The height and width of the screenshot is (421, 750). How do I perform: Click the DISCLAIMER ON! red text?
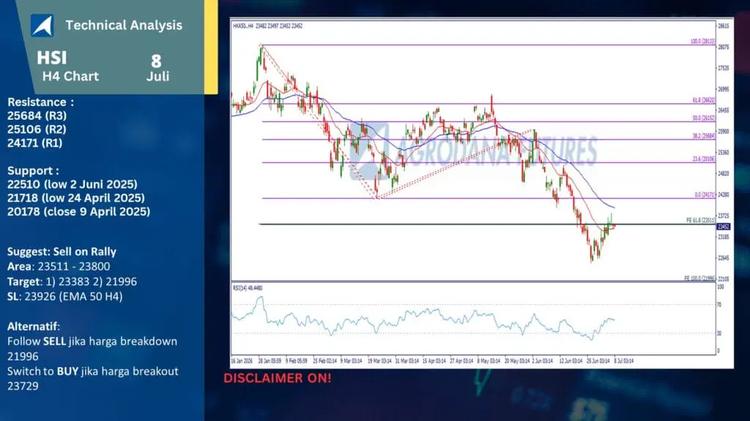(x=277, y=378)
